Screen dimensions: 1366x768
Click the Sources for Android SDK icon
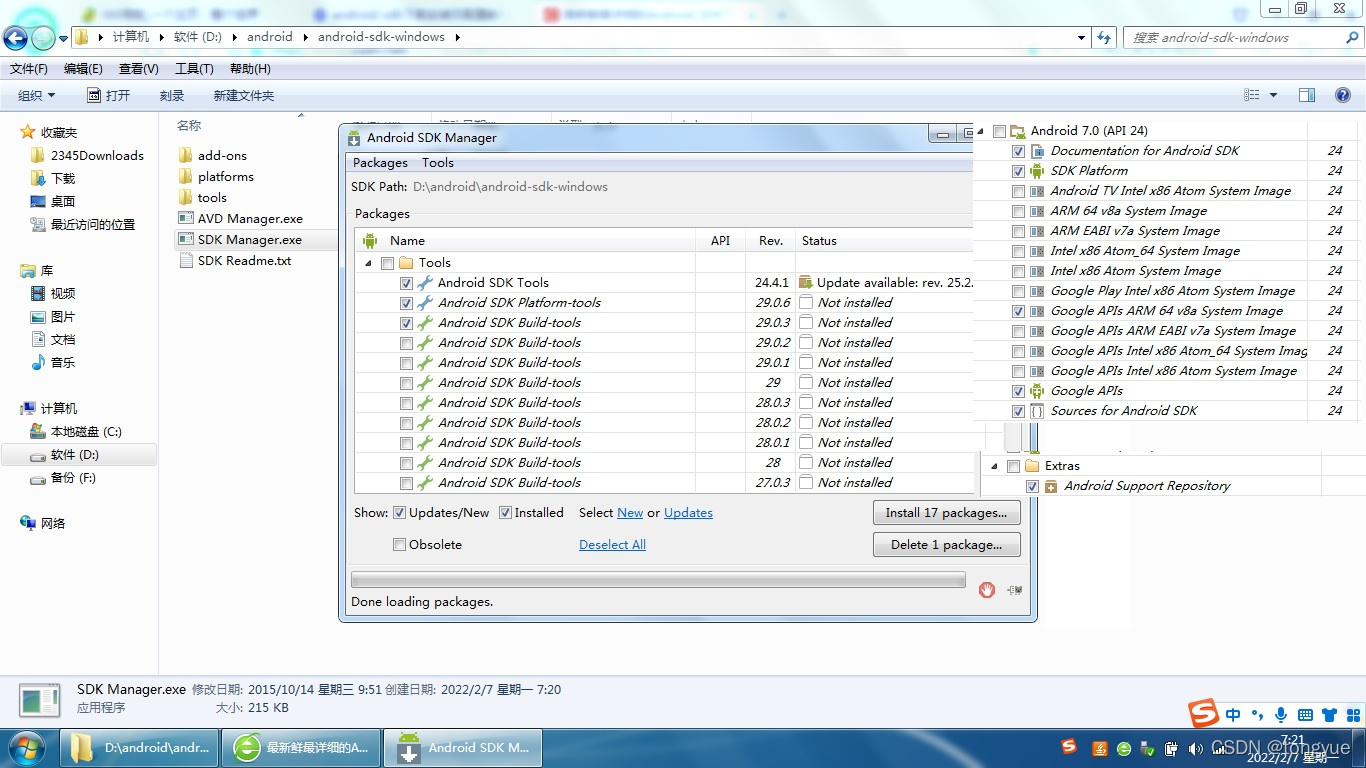(1038, 410)
